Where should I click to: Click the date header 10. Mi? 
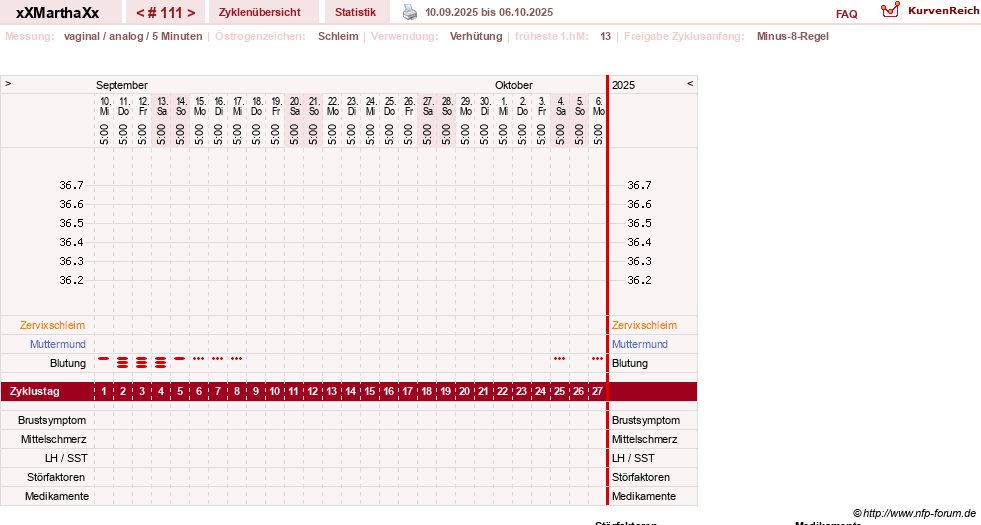(104, 106)
